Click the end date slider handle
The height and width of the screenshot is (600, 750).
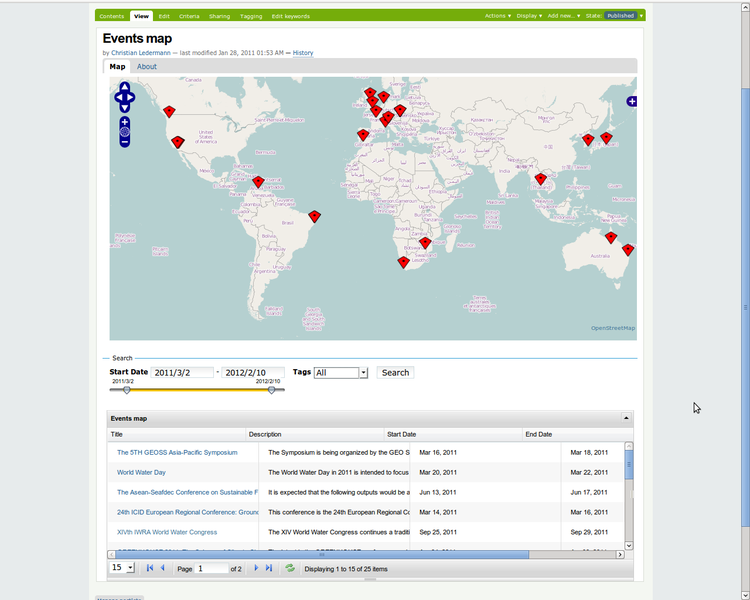coord(271,390)
